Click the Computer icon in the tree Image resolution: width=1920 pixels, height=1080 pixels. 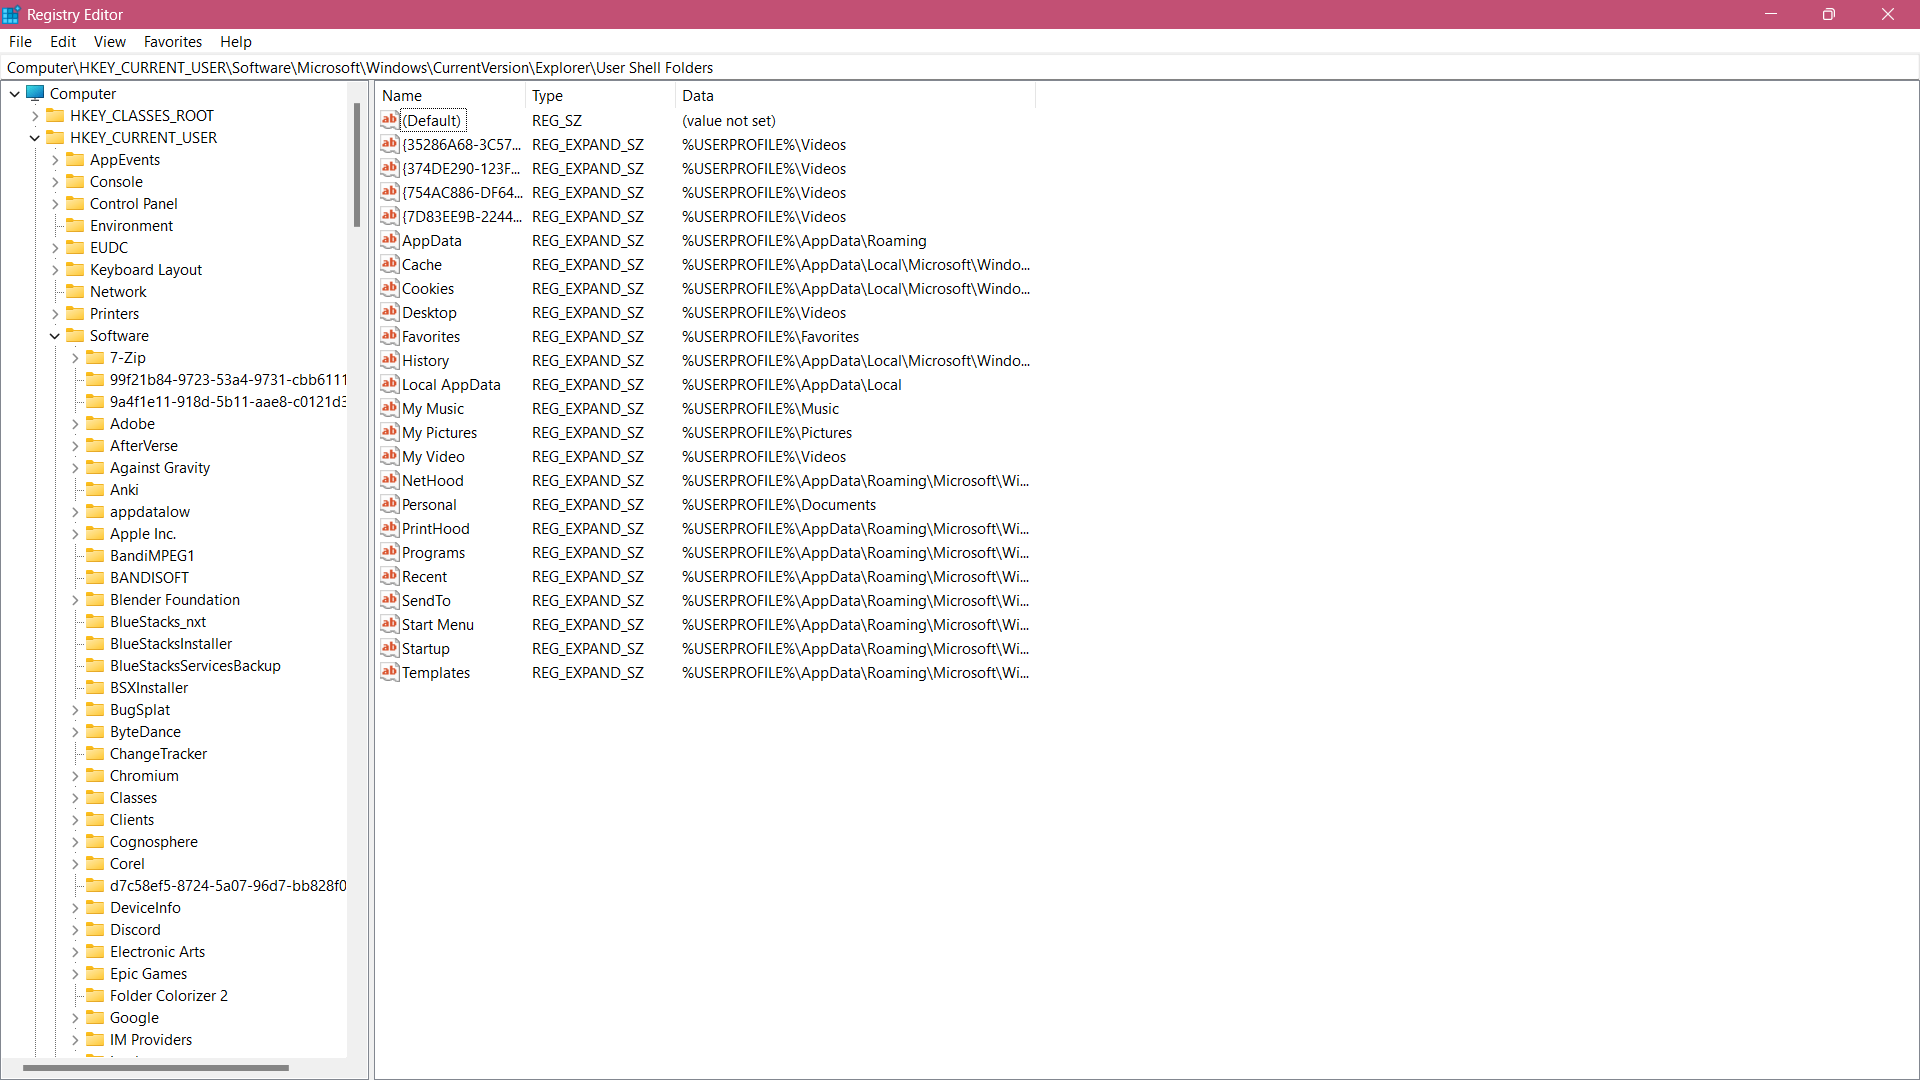tap(35, 93)
